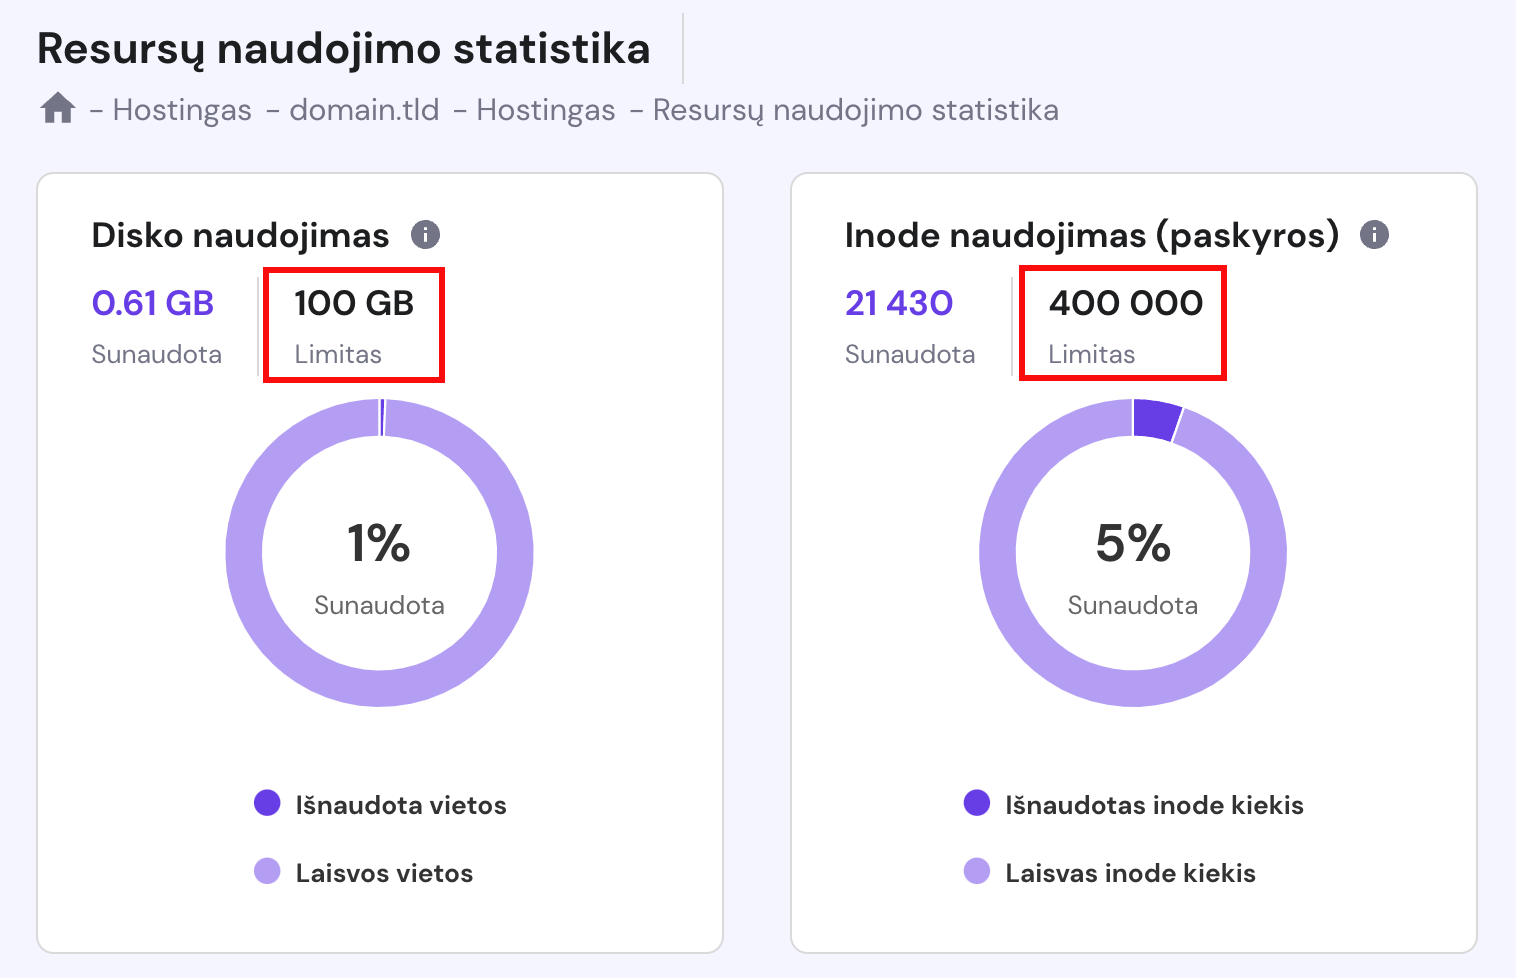Click the Laisvas inode kiekis legend dot
This screenshot has height=978, width=1516.
pyautogui.click(x=977, y=871)
